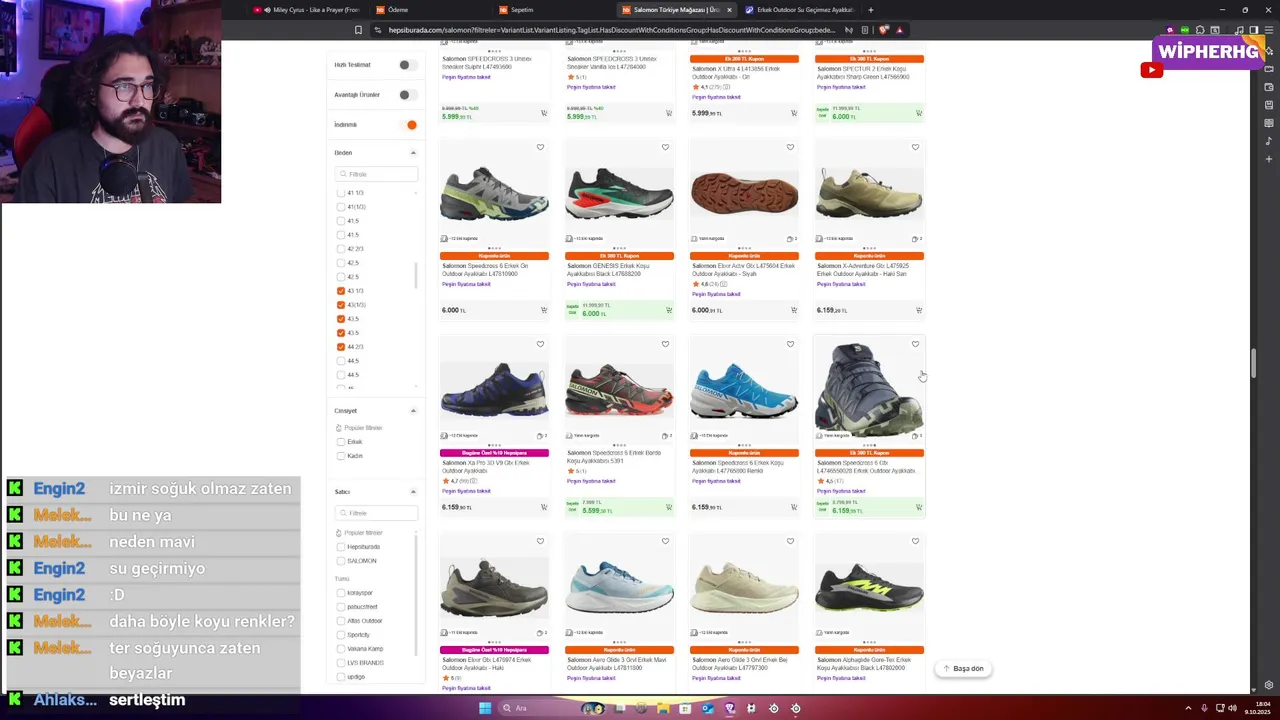Open the blue Speedcross 6 Renkli shoe image
Screen dimensions: 1280x720
click(x=744, y=390)
